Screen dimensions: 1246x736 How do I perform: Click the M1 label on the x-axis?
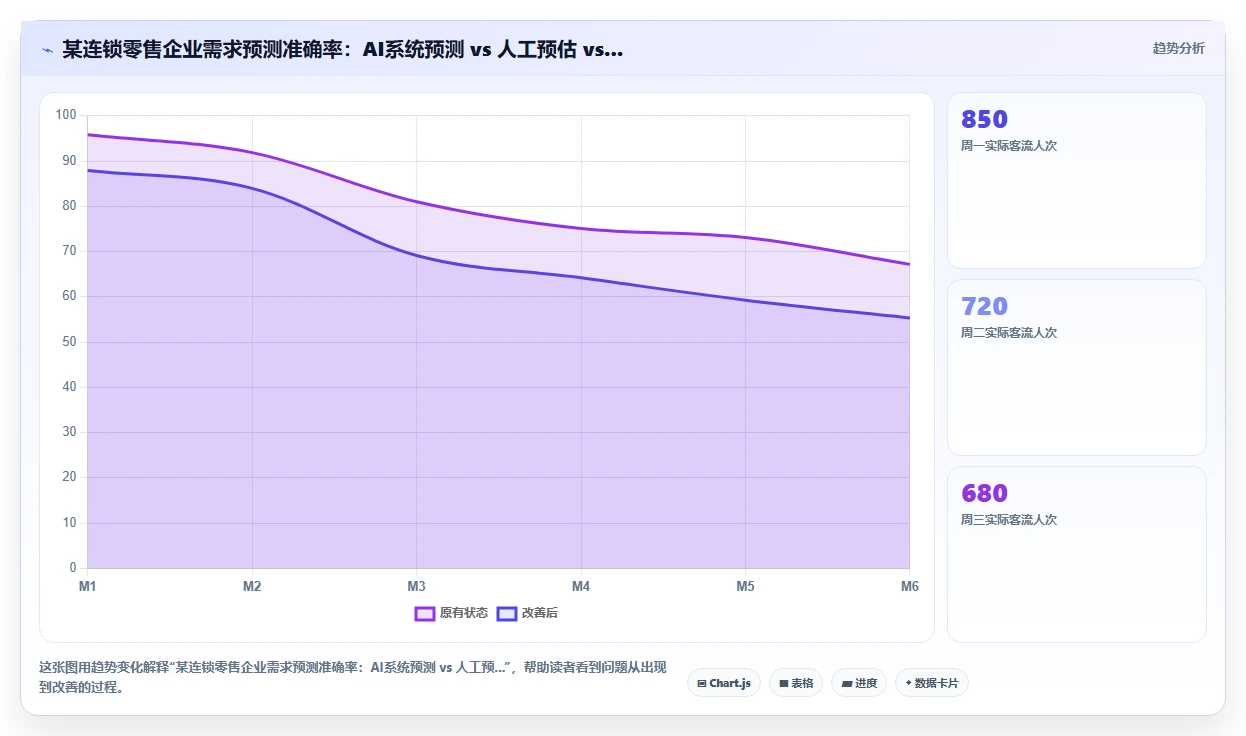[88, 586]
